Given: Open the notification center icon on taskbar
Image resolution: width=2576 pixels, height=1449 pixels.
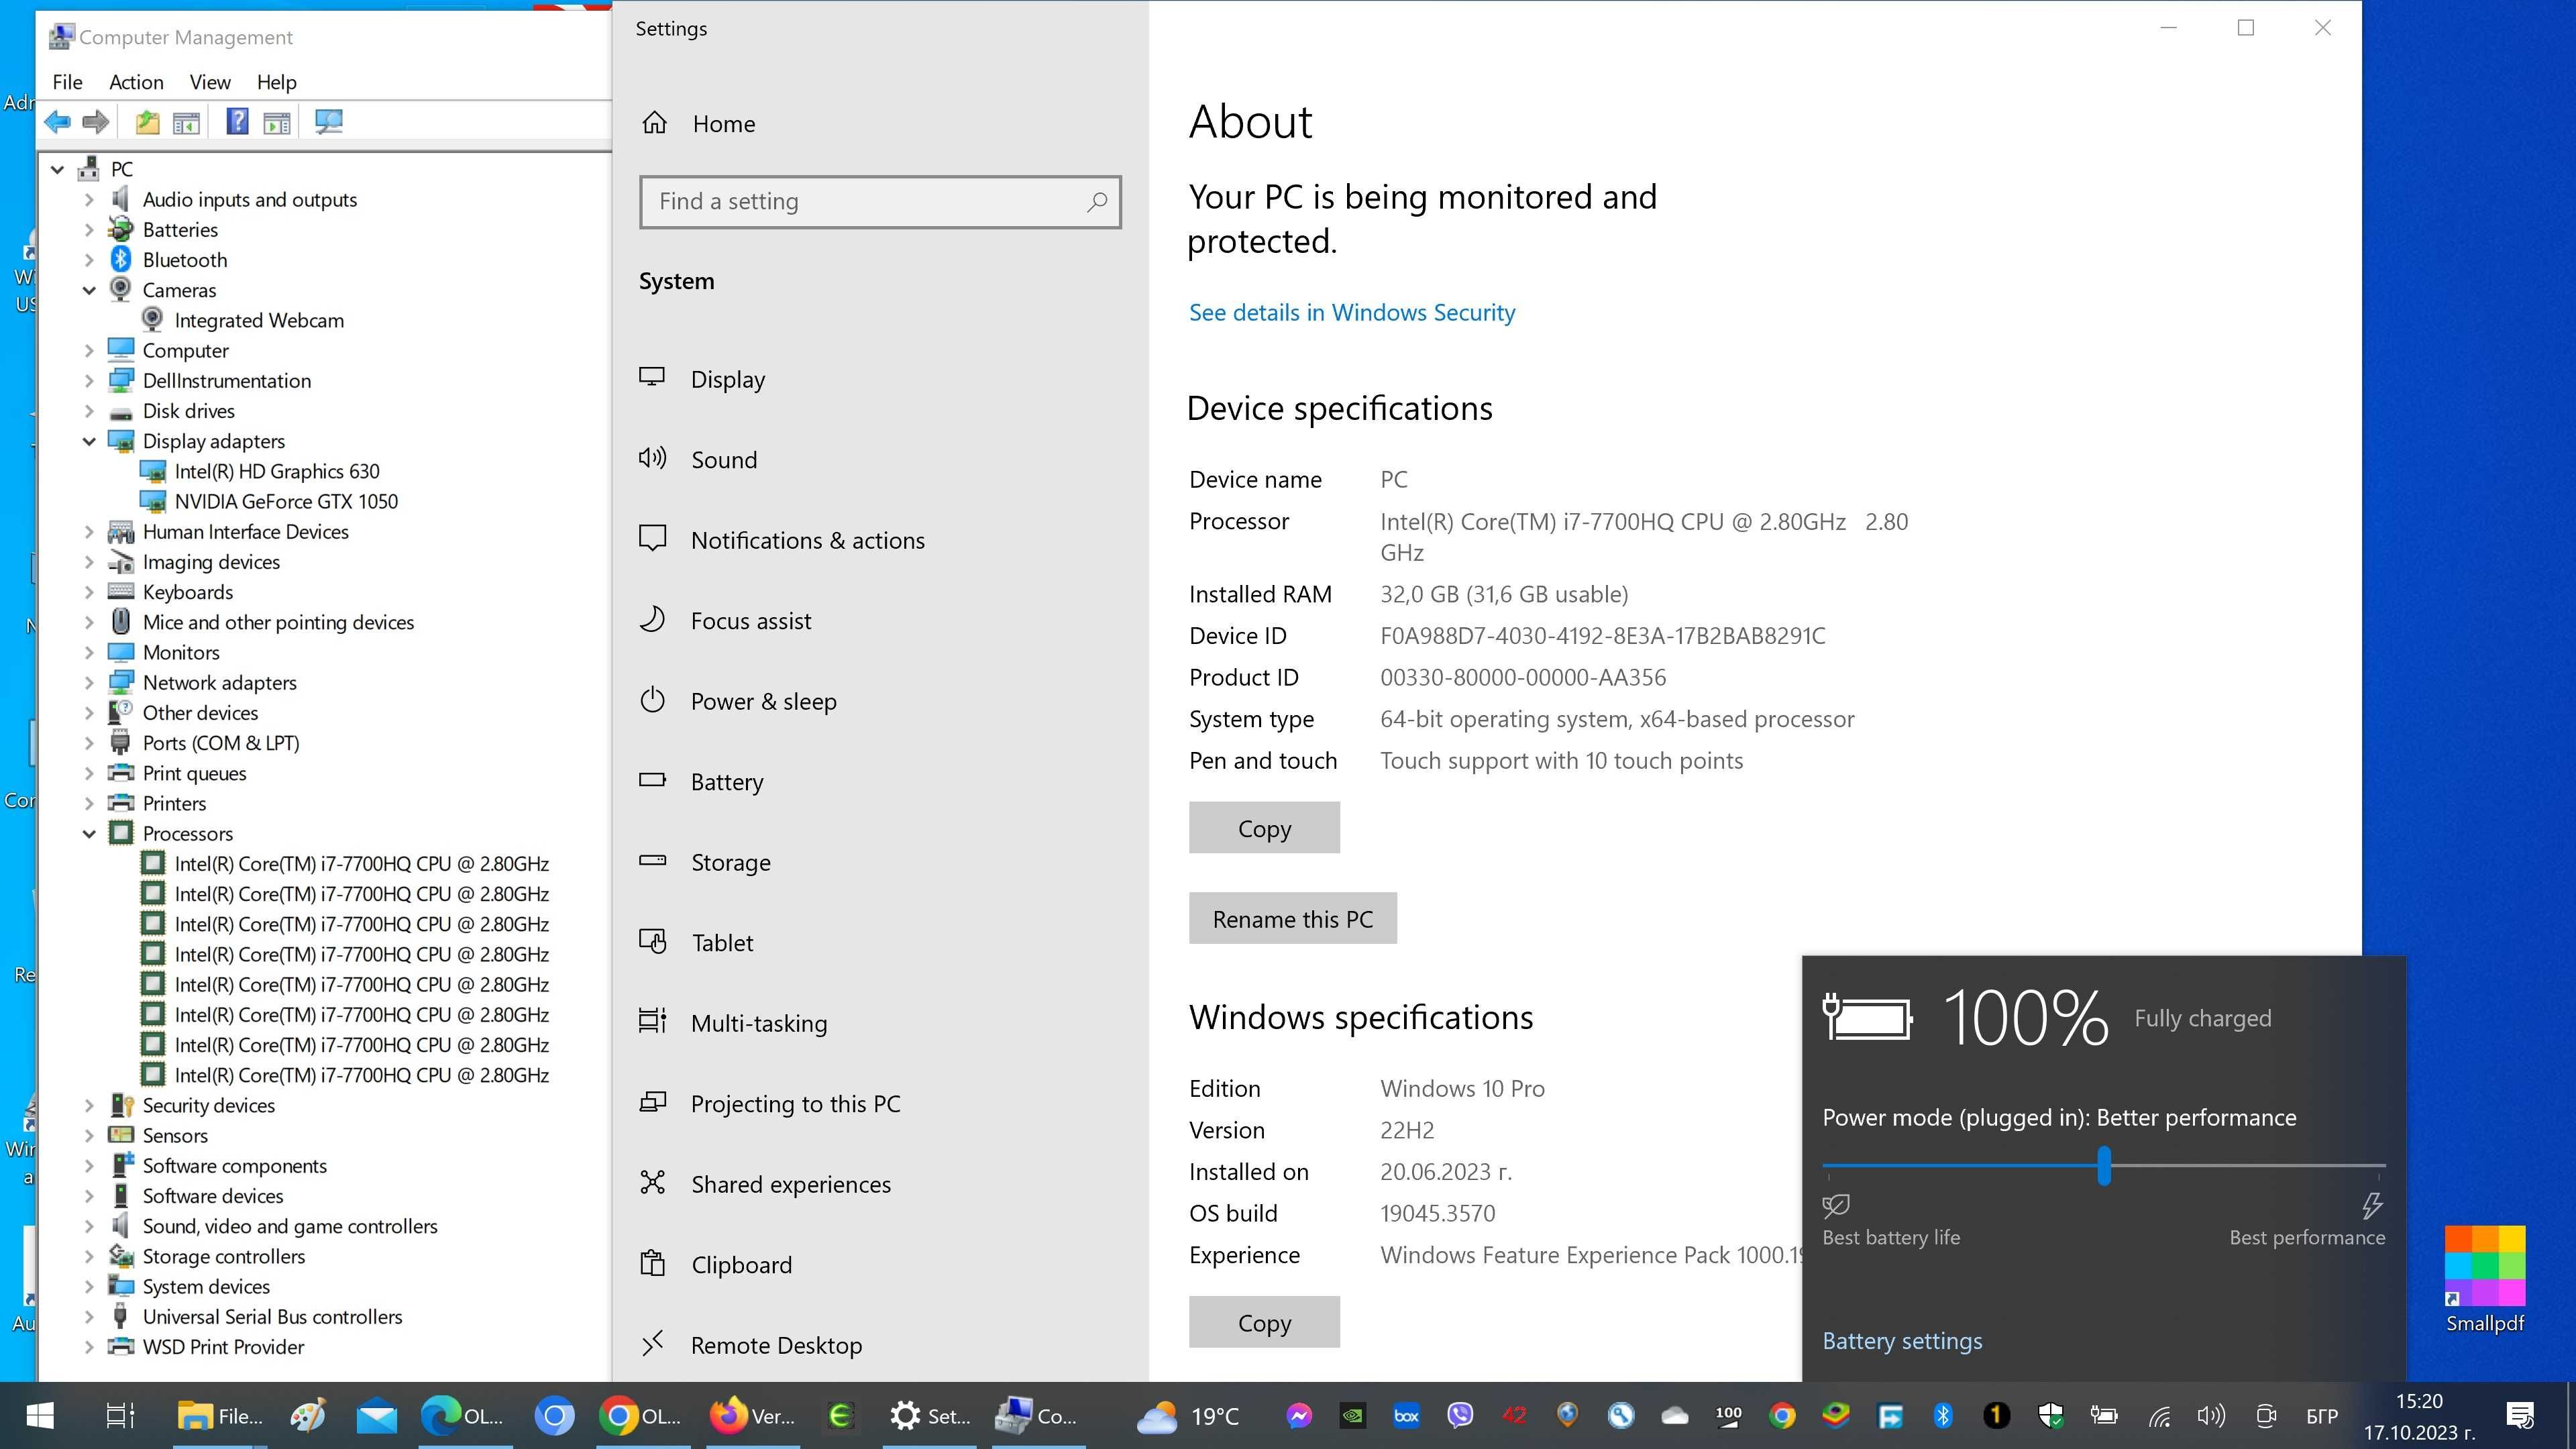Looking at the screenshot, I should click(2519, 1415).
